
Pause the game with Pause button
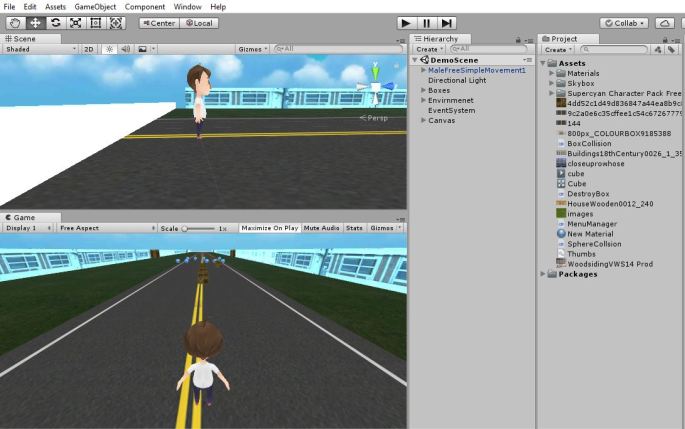(x=426, y=22)
